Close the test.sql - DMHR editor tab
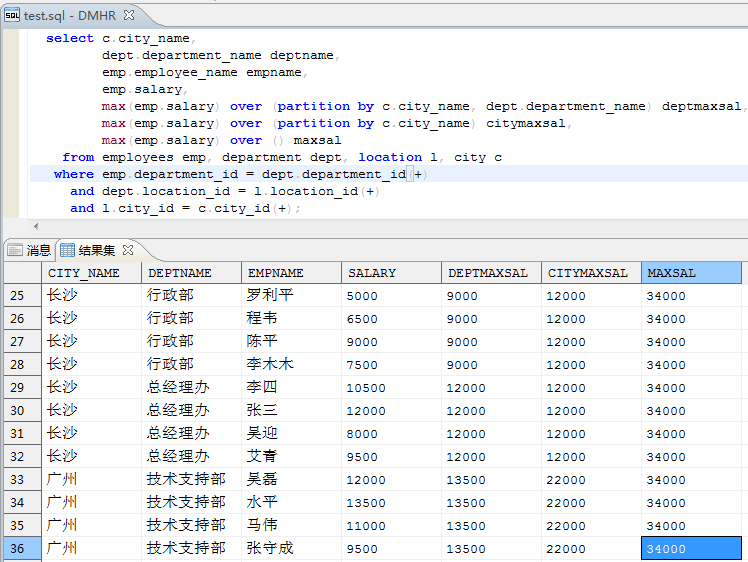748x562 pixels. tap(130, 15)
